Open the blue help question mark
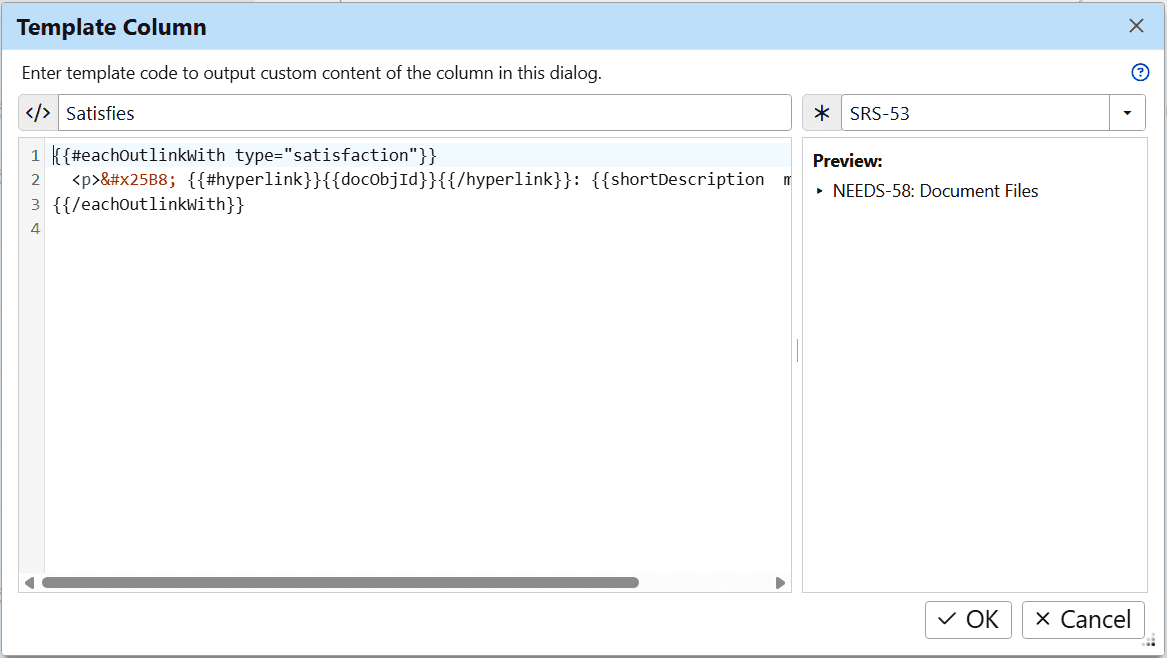This screenshot has width=1167, height=658. pos(1140,72)
